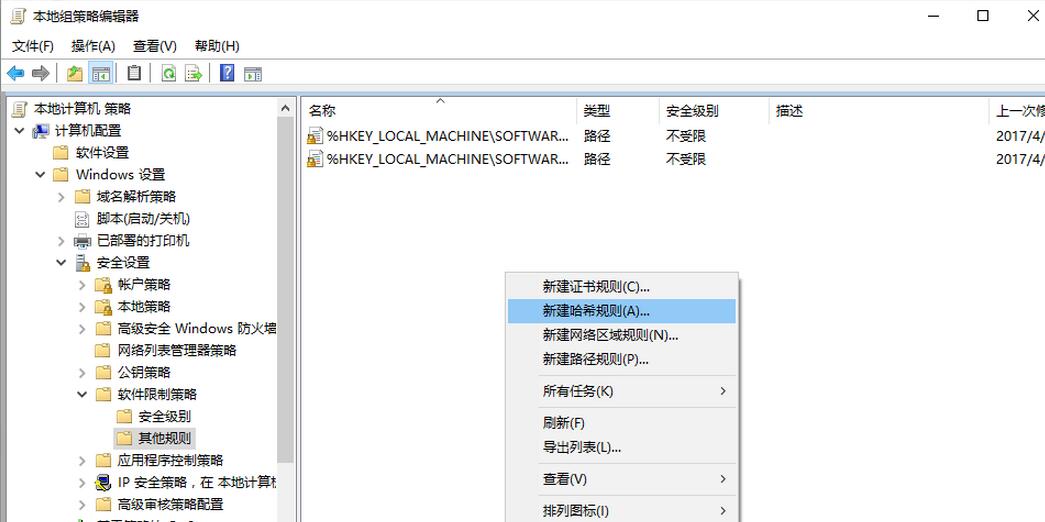Open the 操作(A) menu
This screenshot has width=1045, height=522.
point(93,46)
